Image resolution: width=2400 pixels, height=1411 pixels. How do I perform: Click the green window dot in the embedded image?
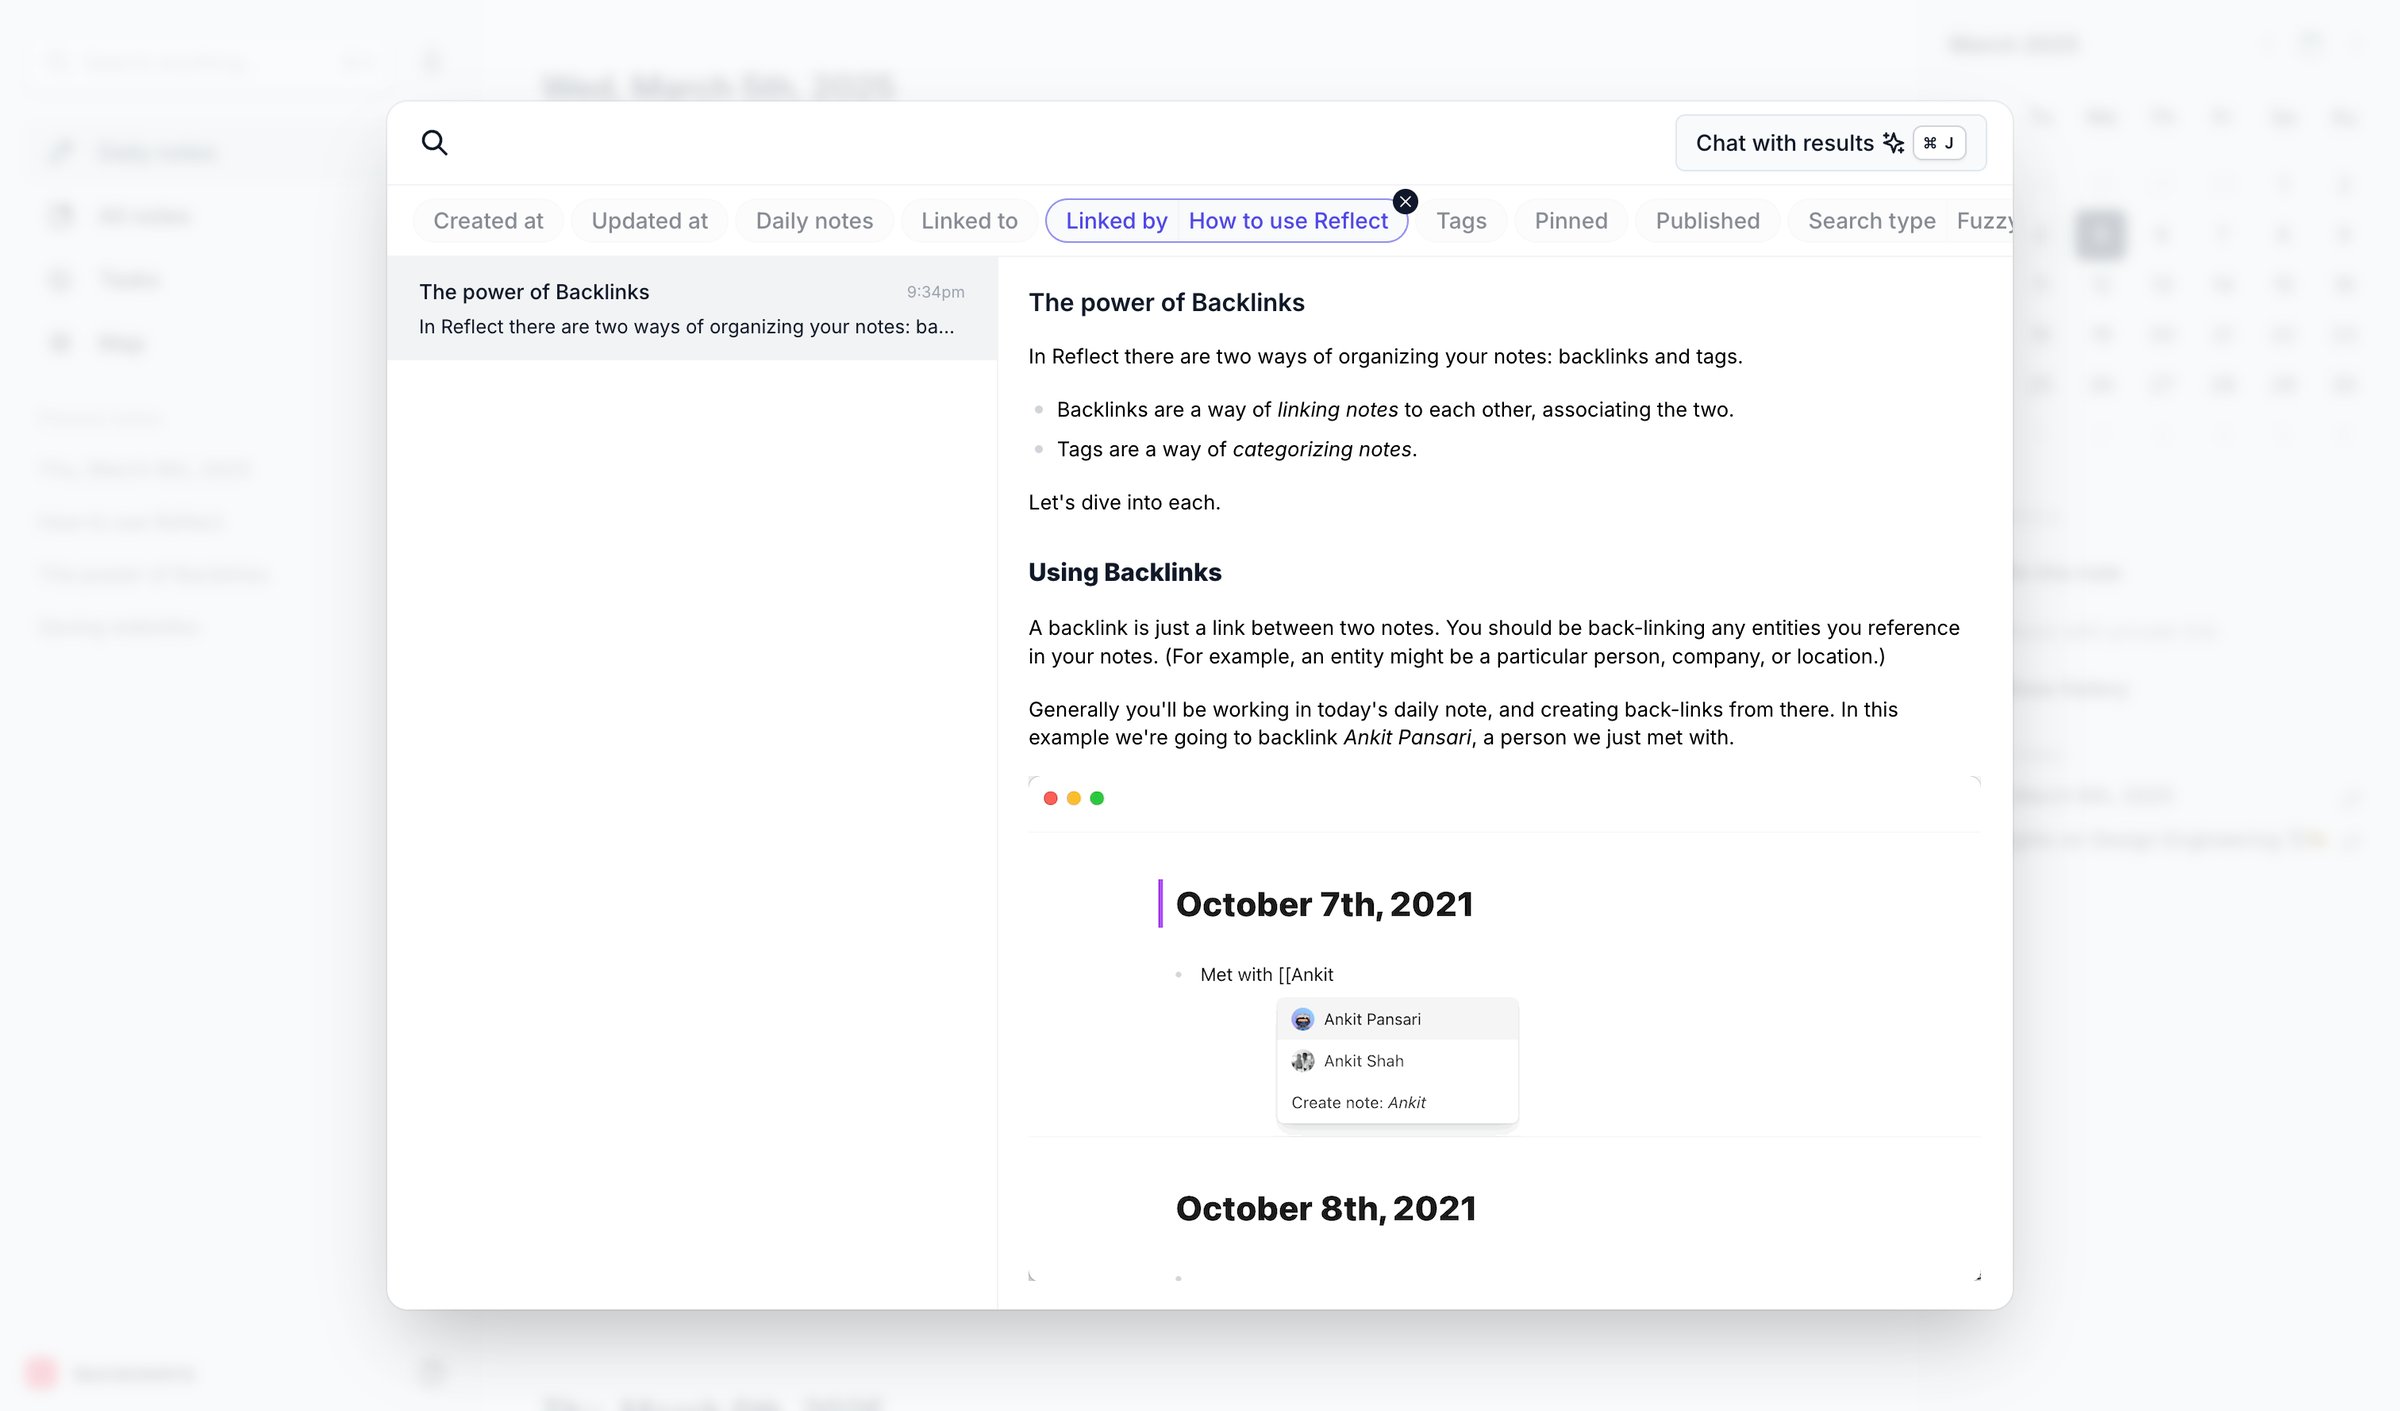(x=1097, y=798)
